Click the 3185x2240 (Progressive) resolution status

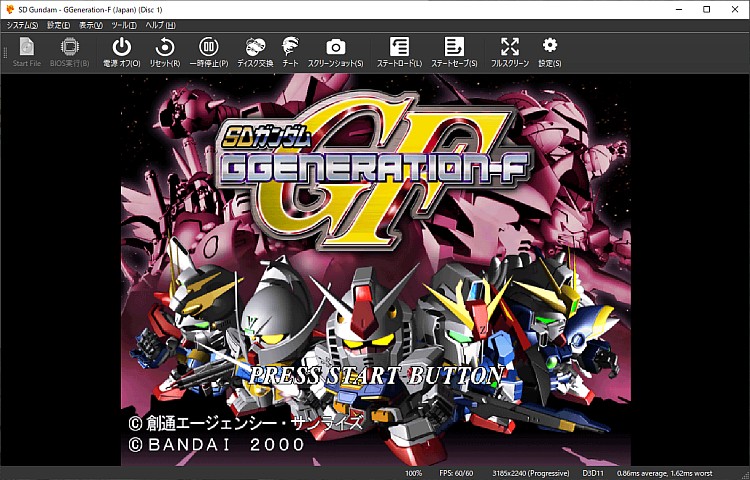tap(531, 473)
